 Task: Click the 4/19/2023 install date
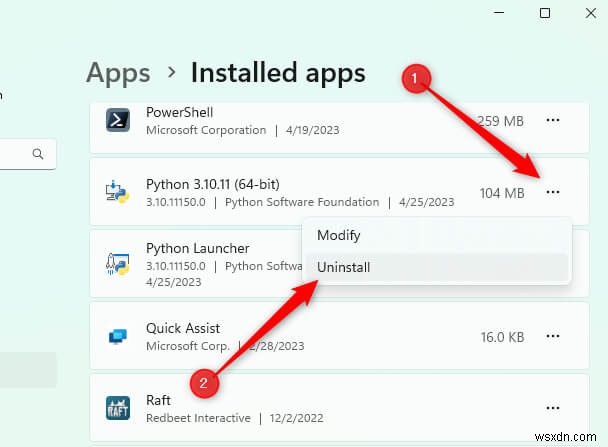313,130
